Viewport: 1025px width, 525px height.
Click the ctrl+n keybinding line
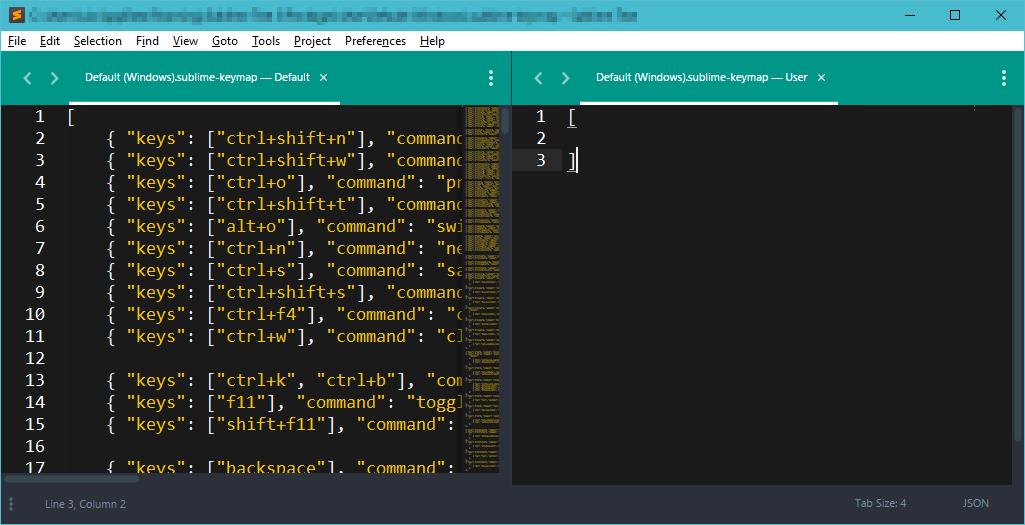coord(285,248)
